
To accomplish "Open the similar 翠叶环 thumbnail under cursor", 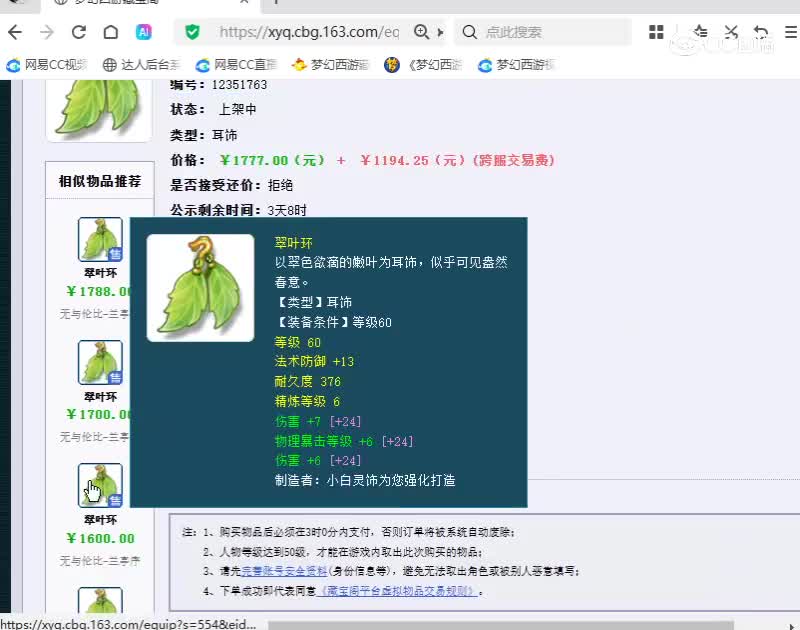I will [x=100, y=486].
